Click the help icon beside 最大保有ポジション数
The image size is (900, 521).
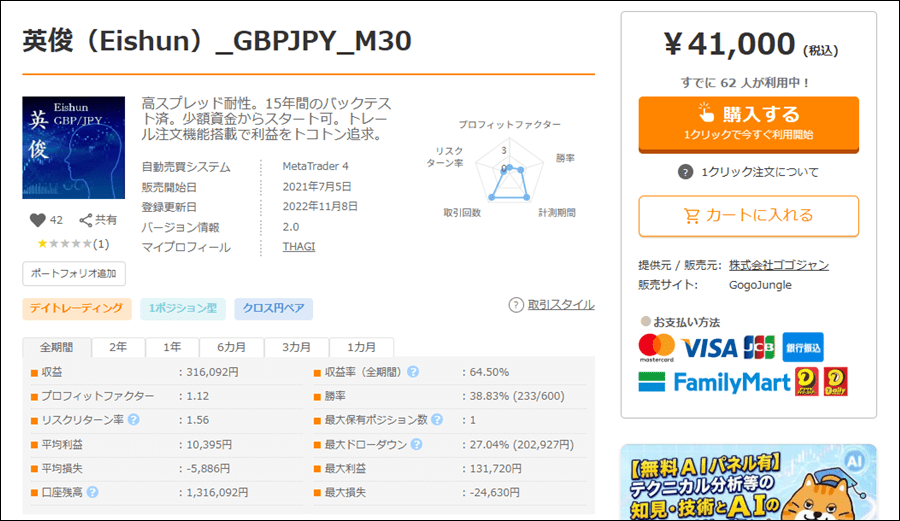437,420
